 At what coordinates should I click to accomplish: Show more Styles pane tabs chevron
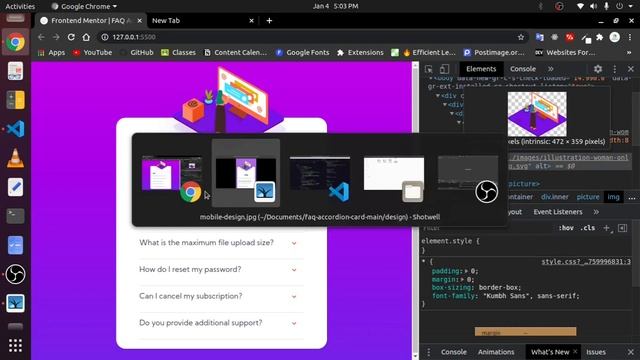click(x=596, y=212)
